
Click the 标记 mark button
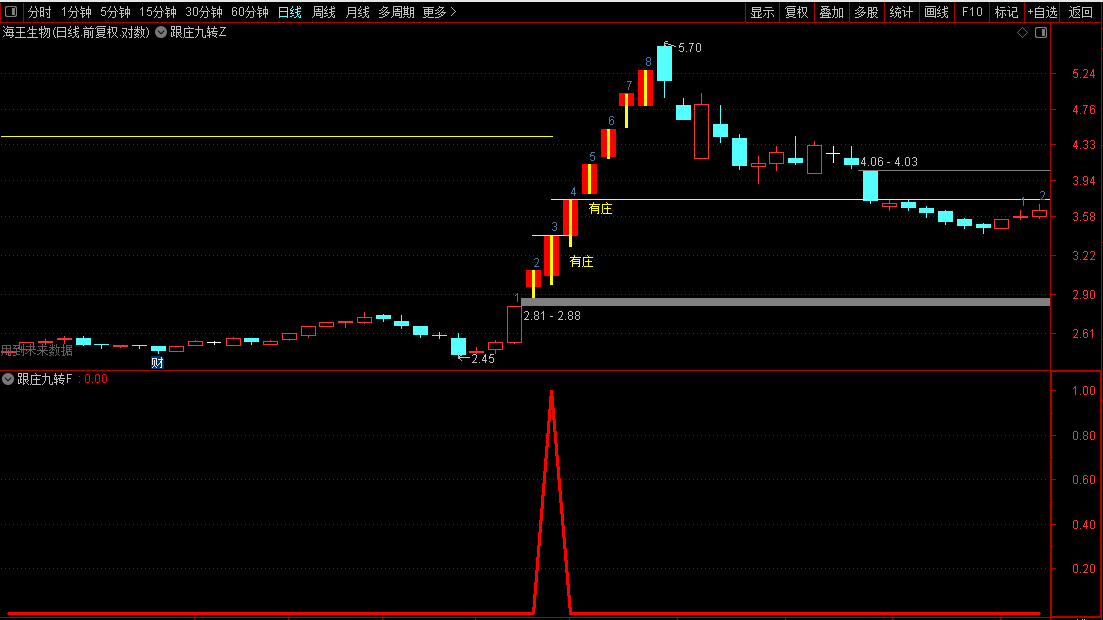pyautogui.click(x=1006, y=12)
